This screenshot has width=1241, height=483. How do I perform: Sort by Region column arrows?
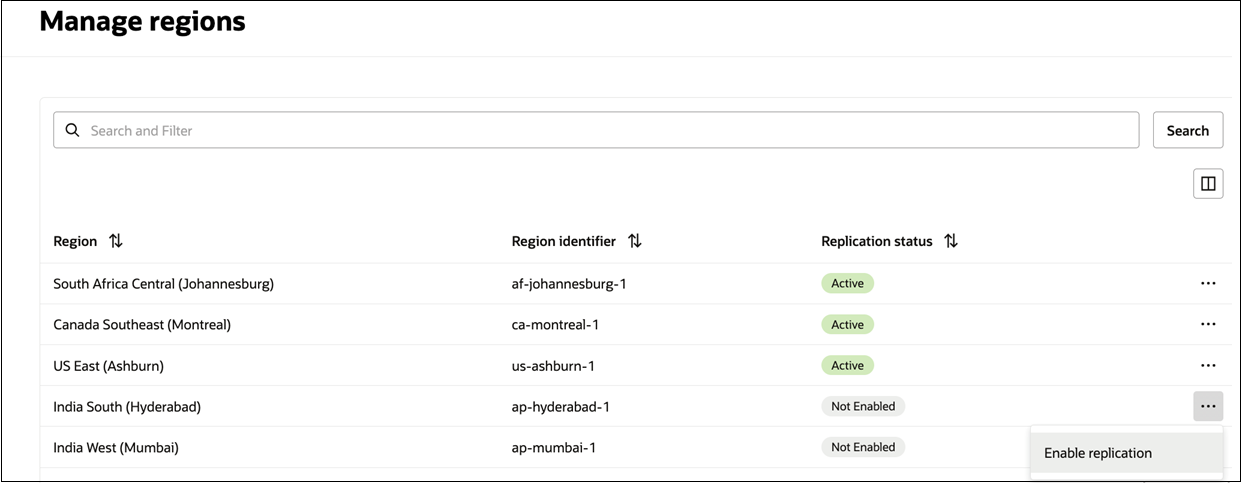click(x=116, y=241)
